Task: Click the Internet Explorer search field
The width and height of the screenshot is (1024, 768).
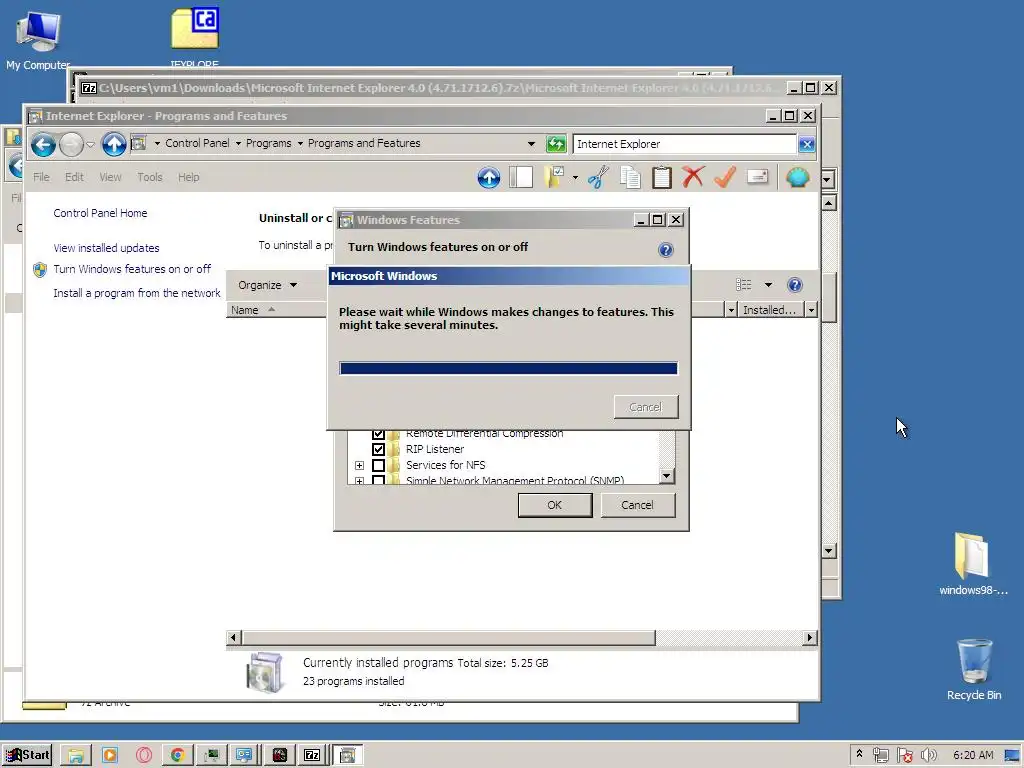Action: pos(684,144)
